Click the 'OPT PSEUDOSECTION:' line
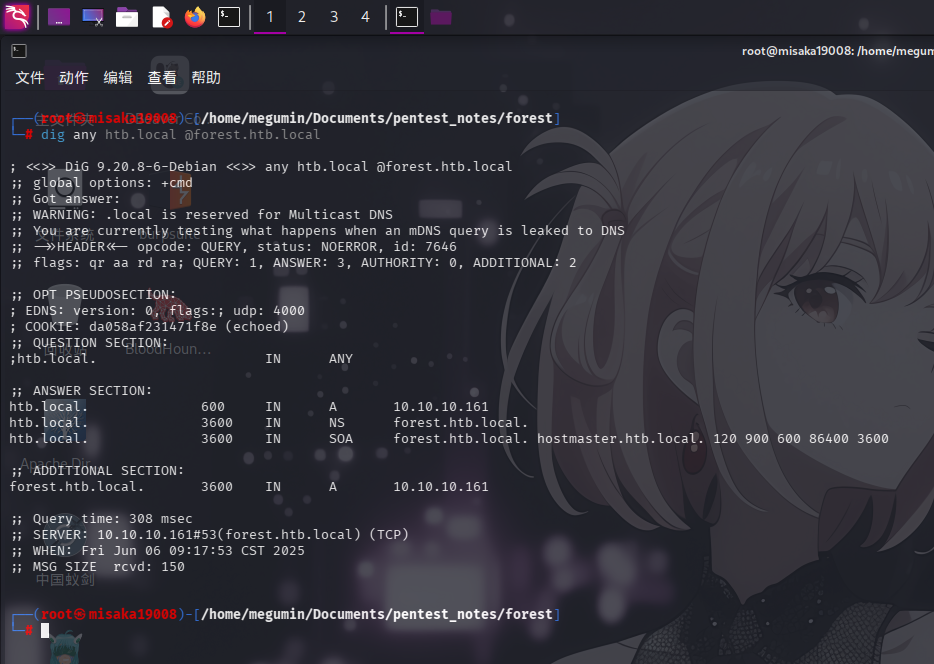Viewport: 934px width, 664px height. [93, 295]
